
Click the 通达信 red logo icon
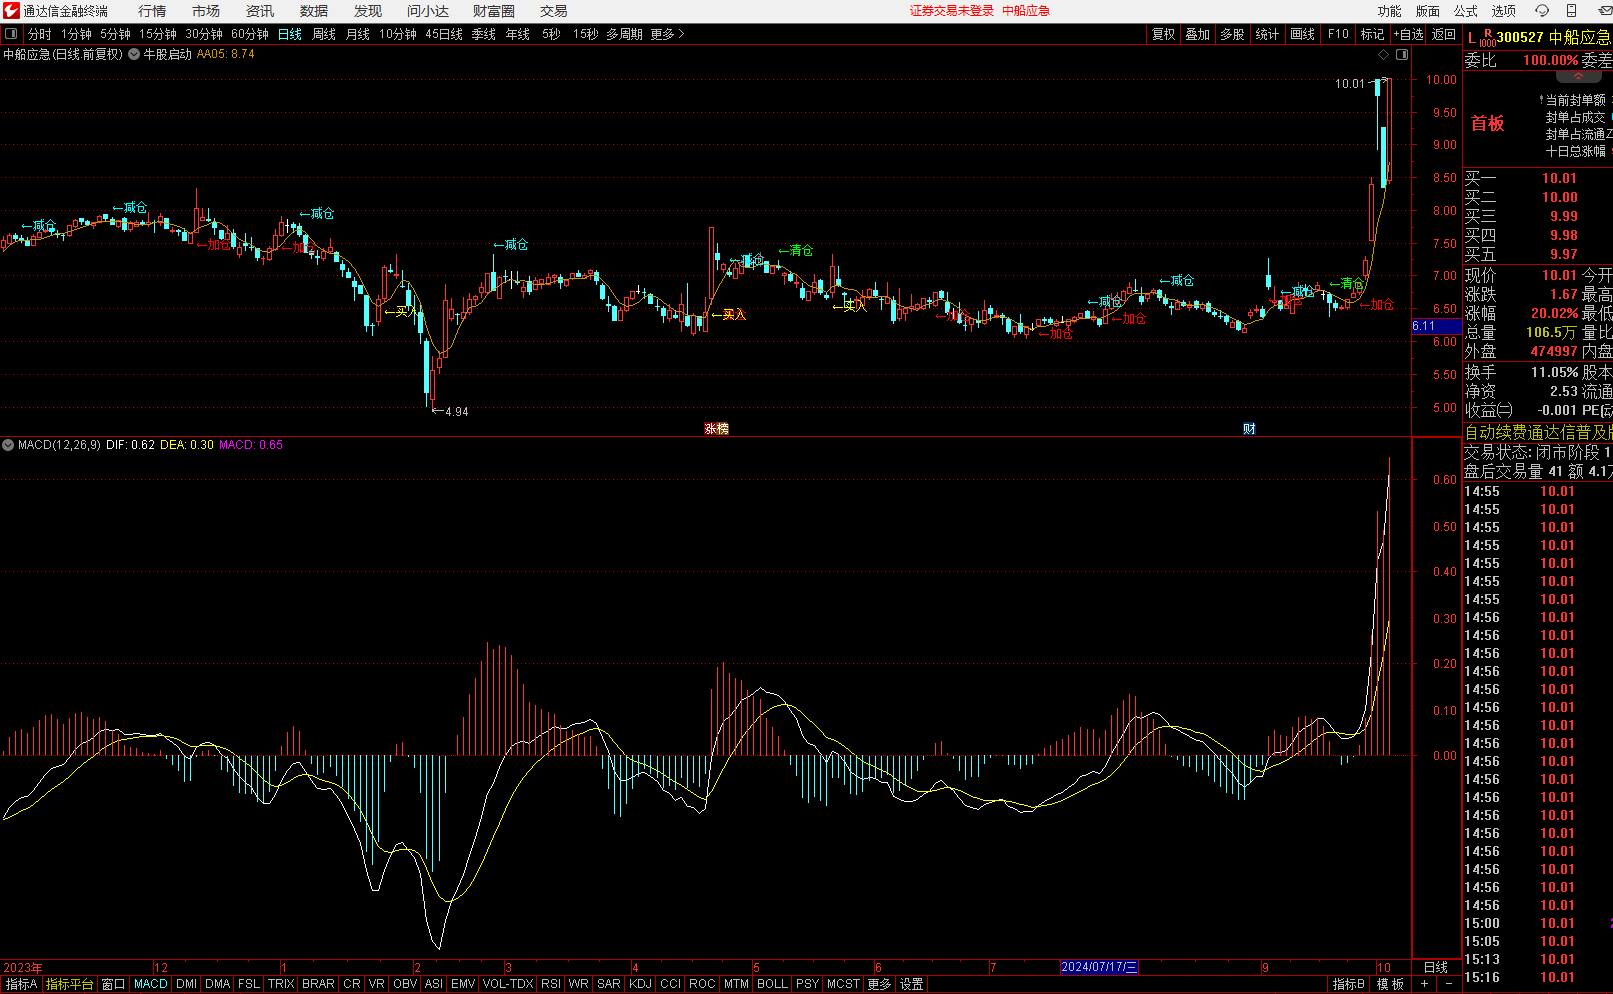[11, 11]
